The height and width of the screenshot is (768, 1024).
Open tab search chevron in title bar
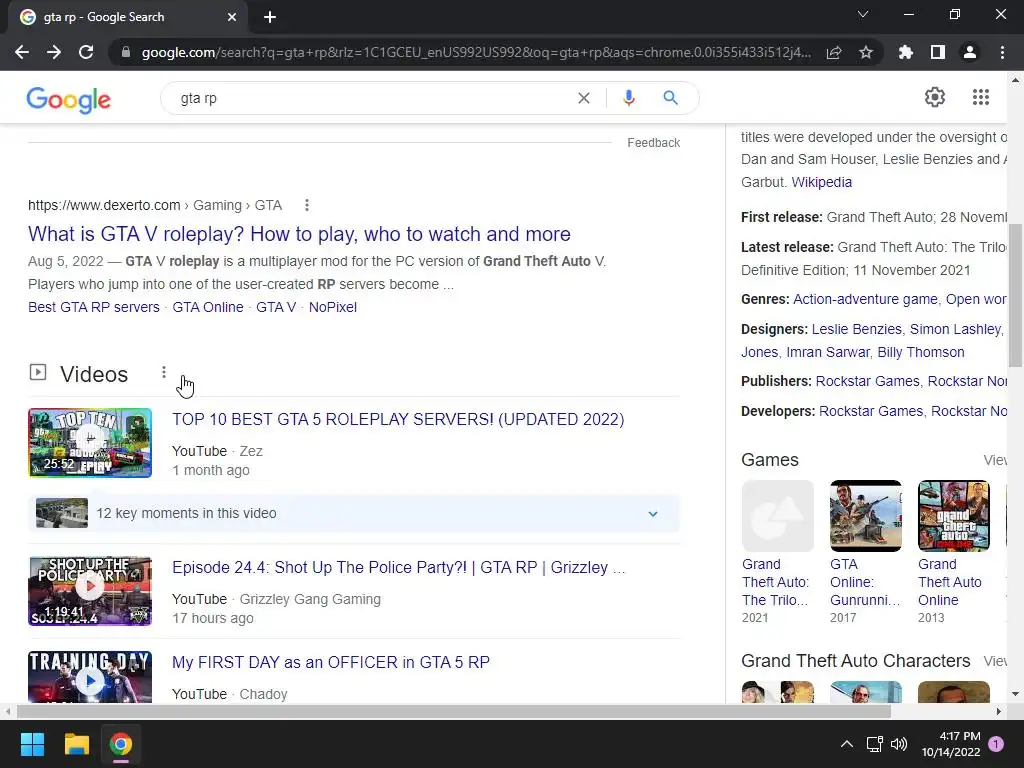(863, 14)
